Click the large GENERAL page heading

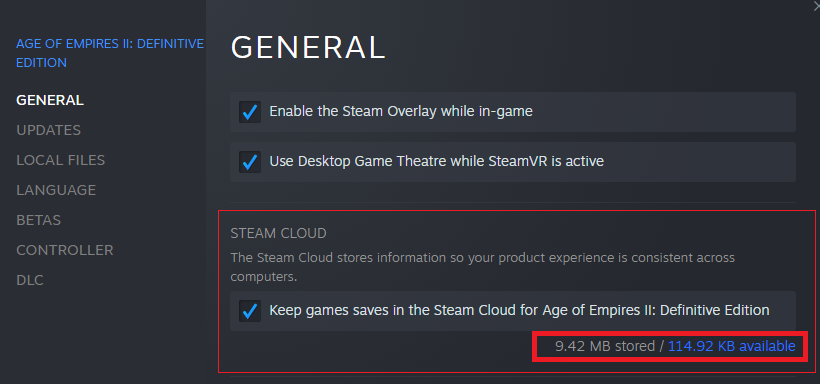pyautogui.click(x=308, y=47)
